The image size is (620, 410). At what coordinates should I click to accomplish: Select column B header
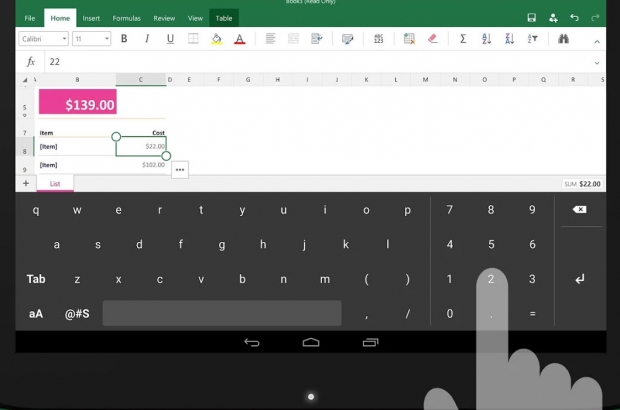click(77, 79)
